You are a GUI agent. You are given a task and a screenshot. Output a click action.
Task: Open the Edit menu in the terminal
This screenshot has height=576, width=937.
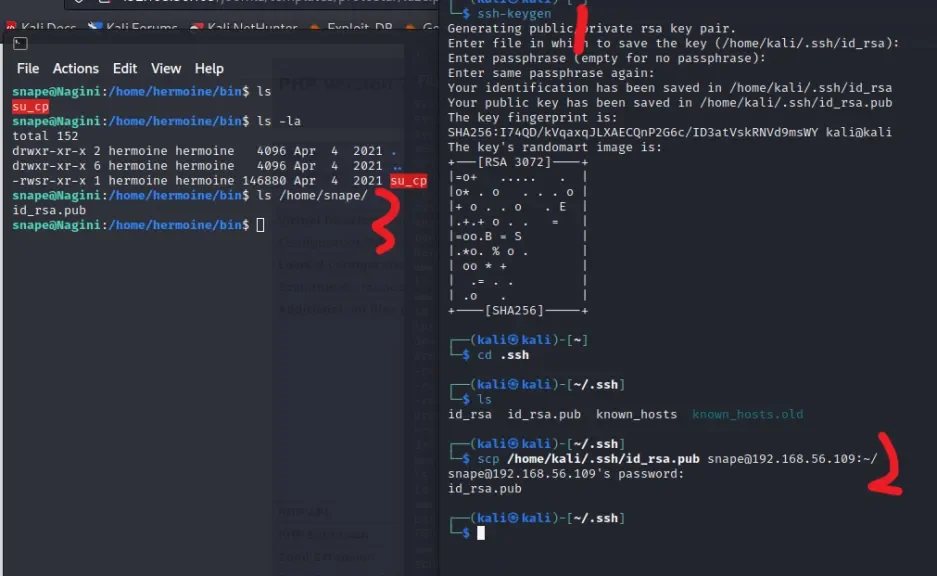coord(125,68)
